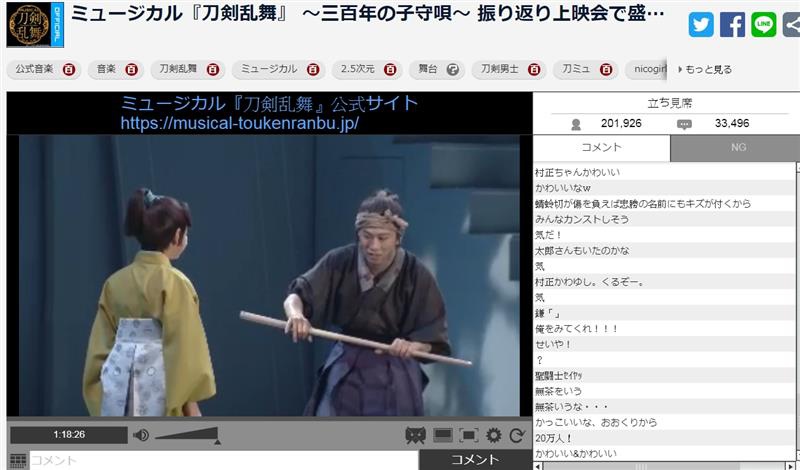Select the 音楽 tag

106,69
